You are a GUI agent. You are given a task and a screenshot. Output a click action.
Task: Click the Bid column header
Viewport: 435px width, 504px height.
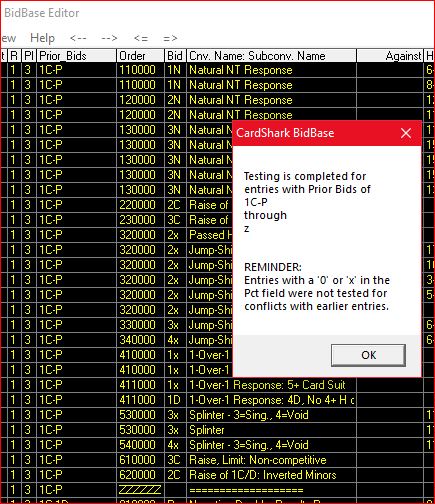pyautogui.click(x=175, y=56)
